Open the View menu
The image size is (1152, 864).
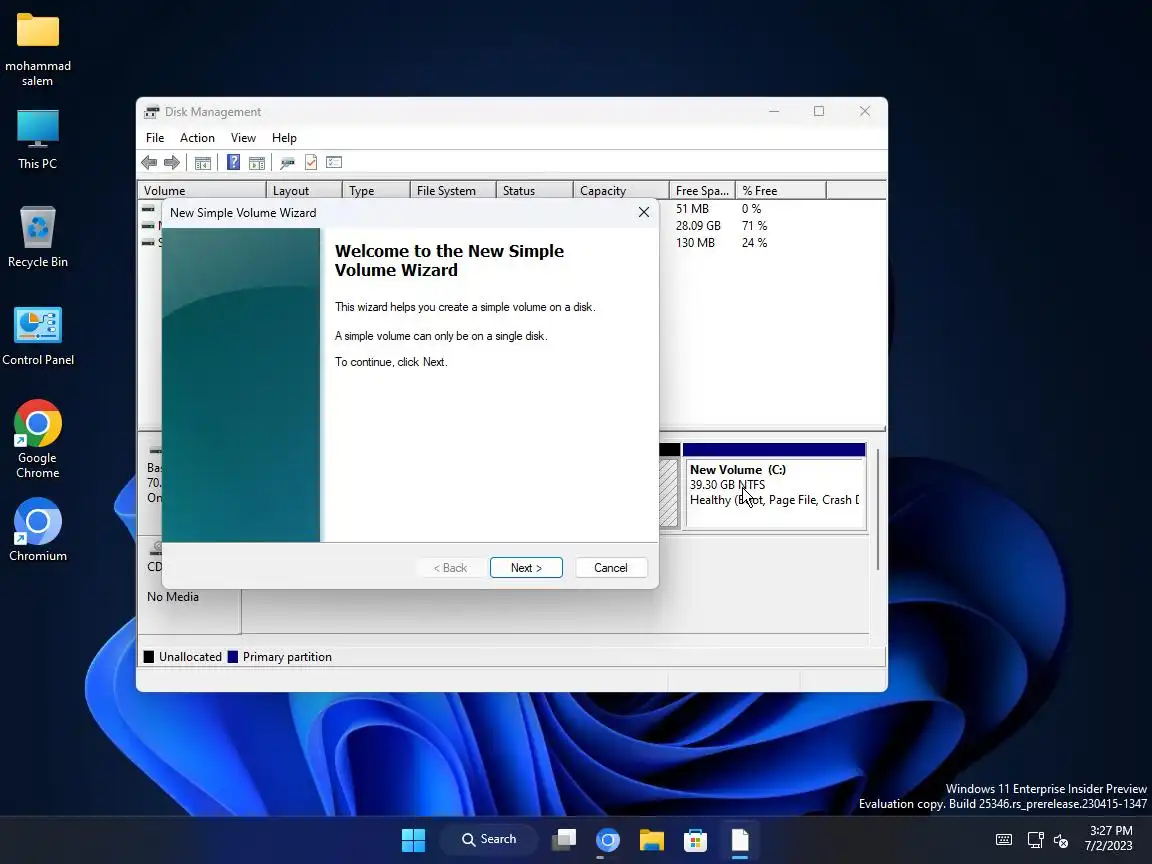(243, 137)
